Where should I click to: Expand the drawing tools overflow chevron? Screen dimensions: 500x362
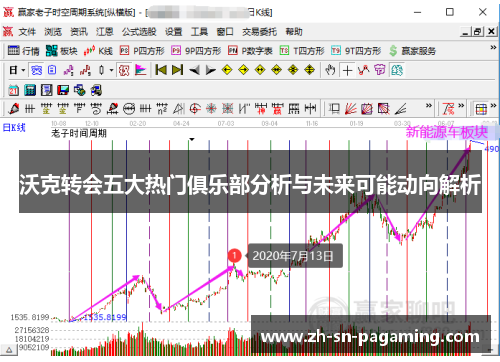pyautogui.click(x=429, y=106)
